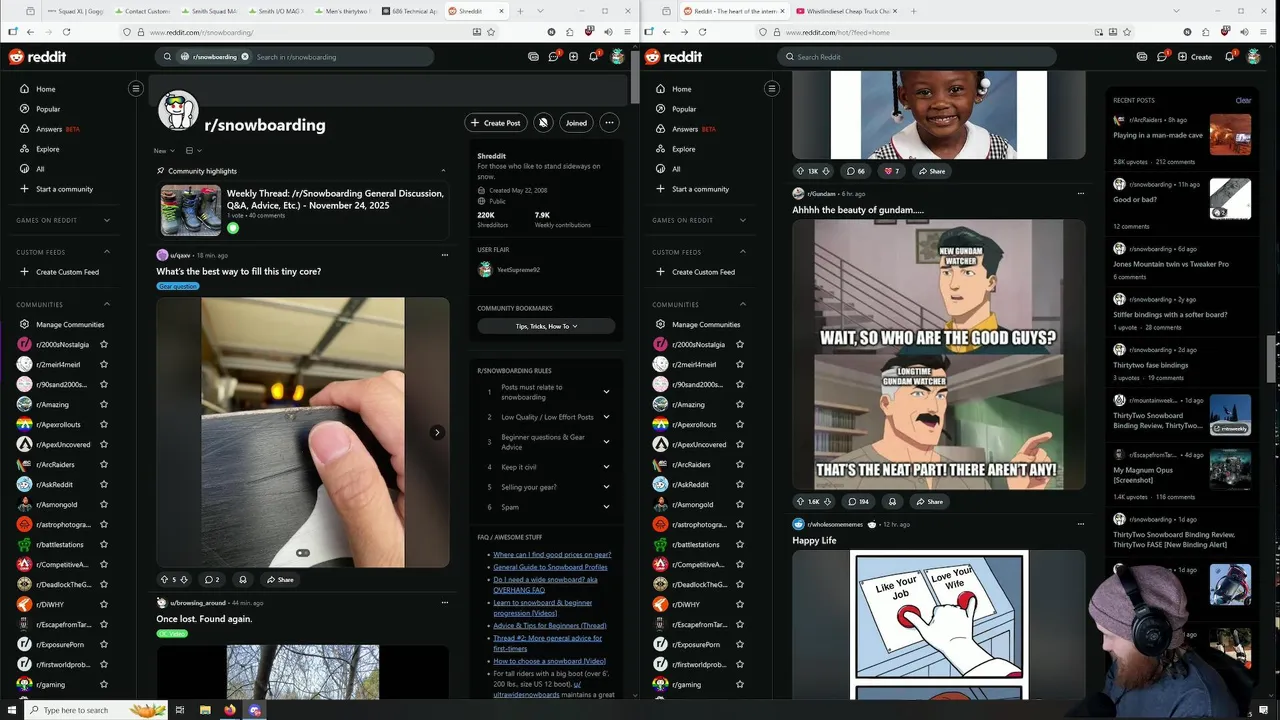
Task: Expand Games on Reddit in left window
Action: (x=107, y=220)
